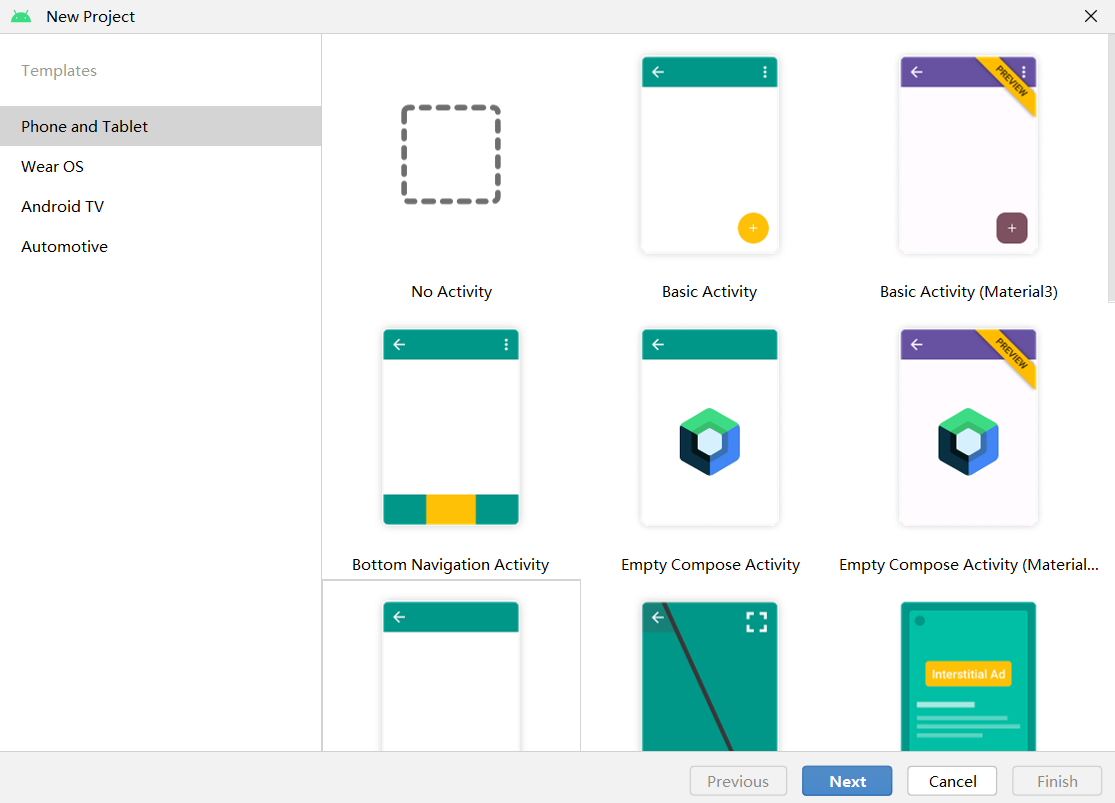
Task: Select the Bottom Navigation Activity thumbnail
Action: coord(451,427)
